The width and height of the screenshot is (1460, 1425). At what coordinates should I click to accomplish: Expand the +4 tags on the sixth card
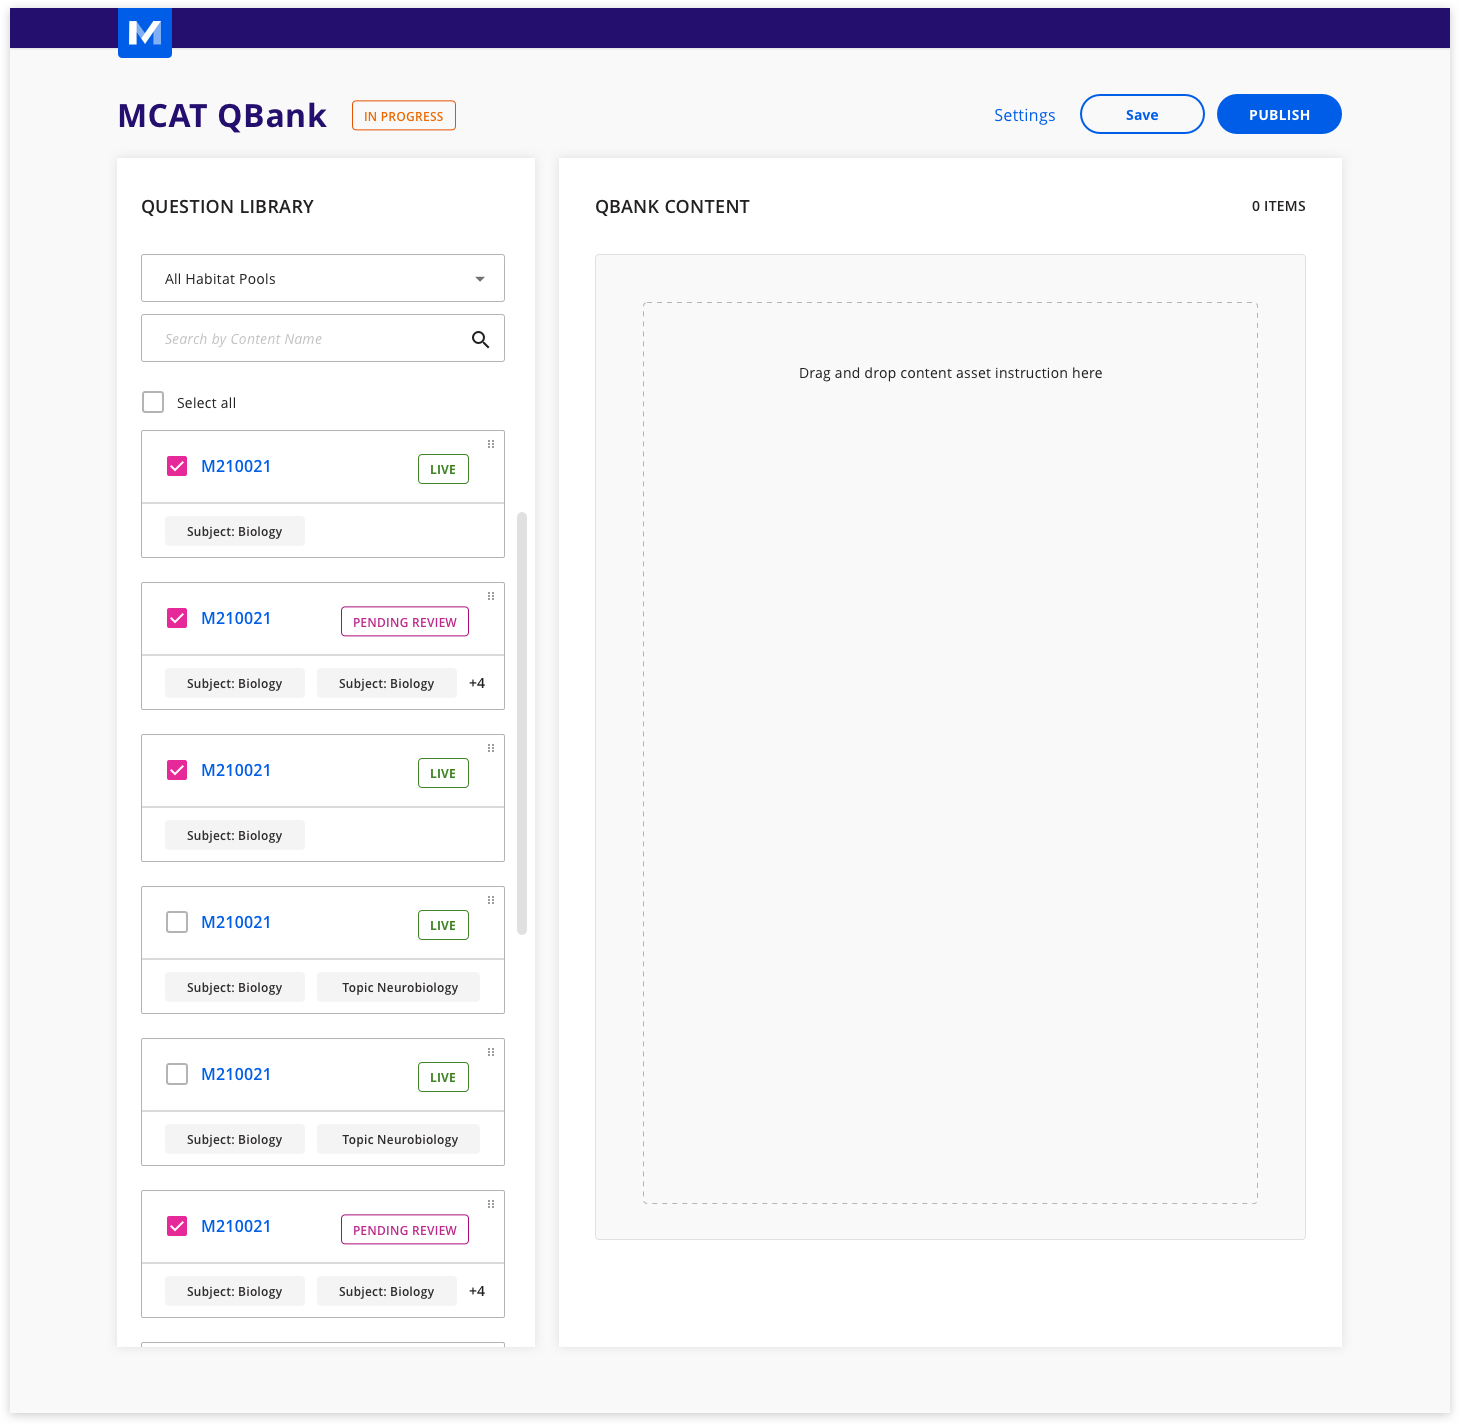(477, 1291)
